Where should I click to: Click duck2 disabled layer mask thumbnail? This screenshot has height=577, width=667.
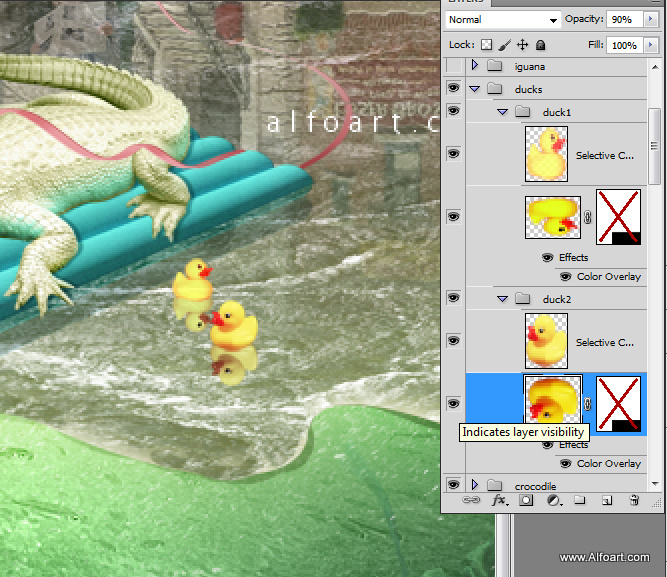tap(618, 404)
